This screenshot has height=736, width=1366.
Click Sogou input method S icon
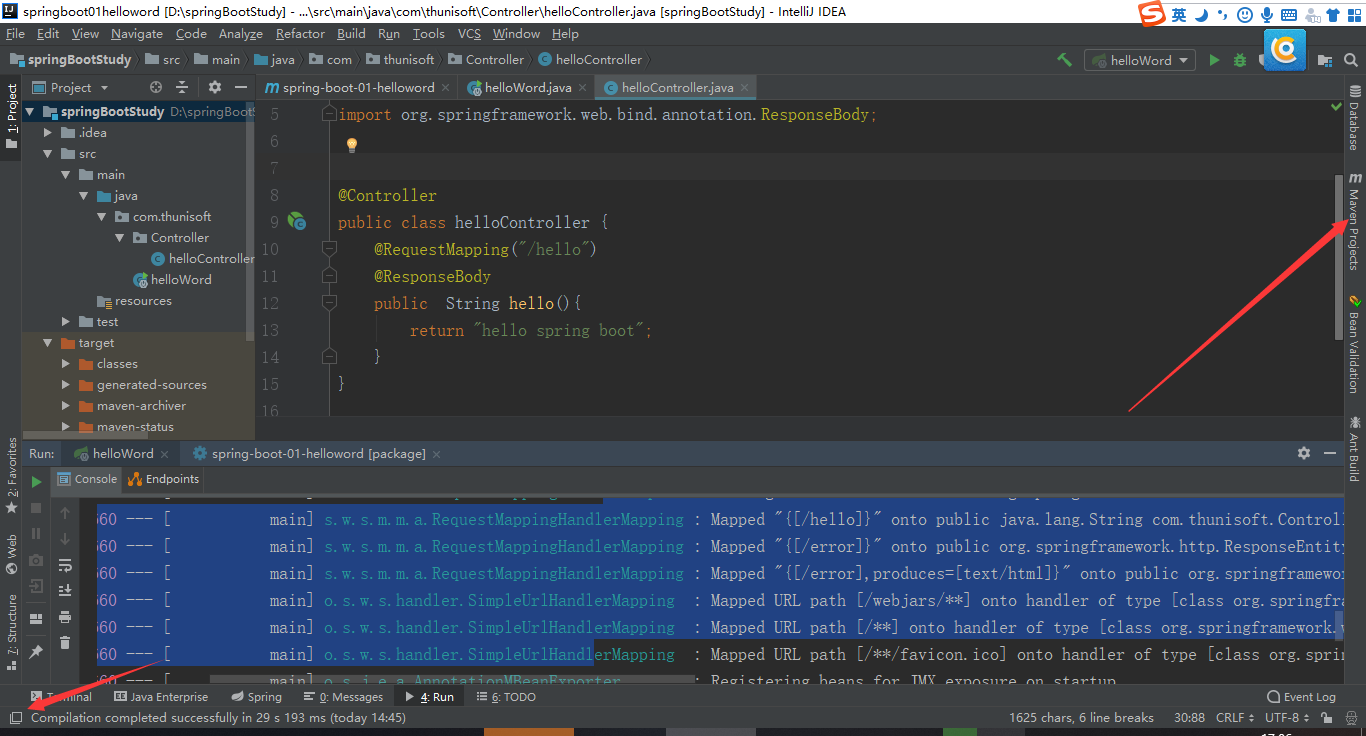click(x=1153, y=15)
